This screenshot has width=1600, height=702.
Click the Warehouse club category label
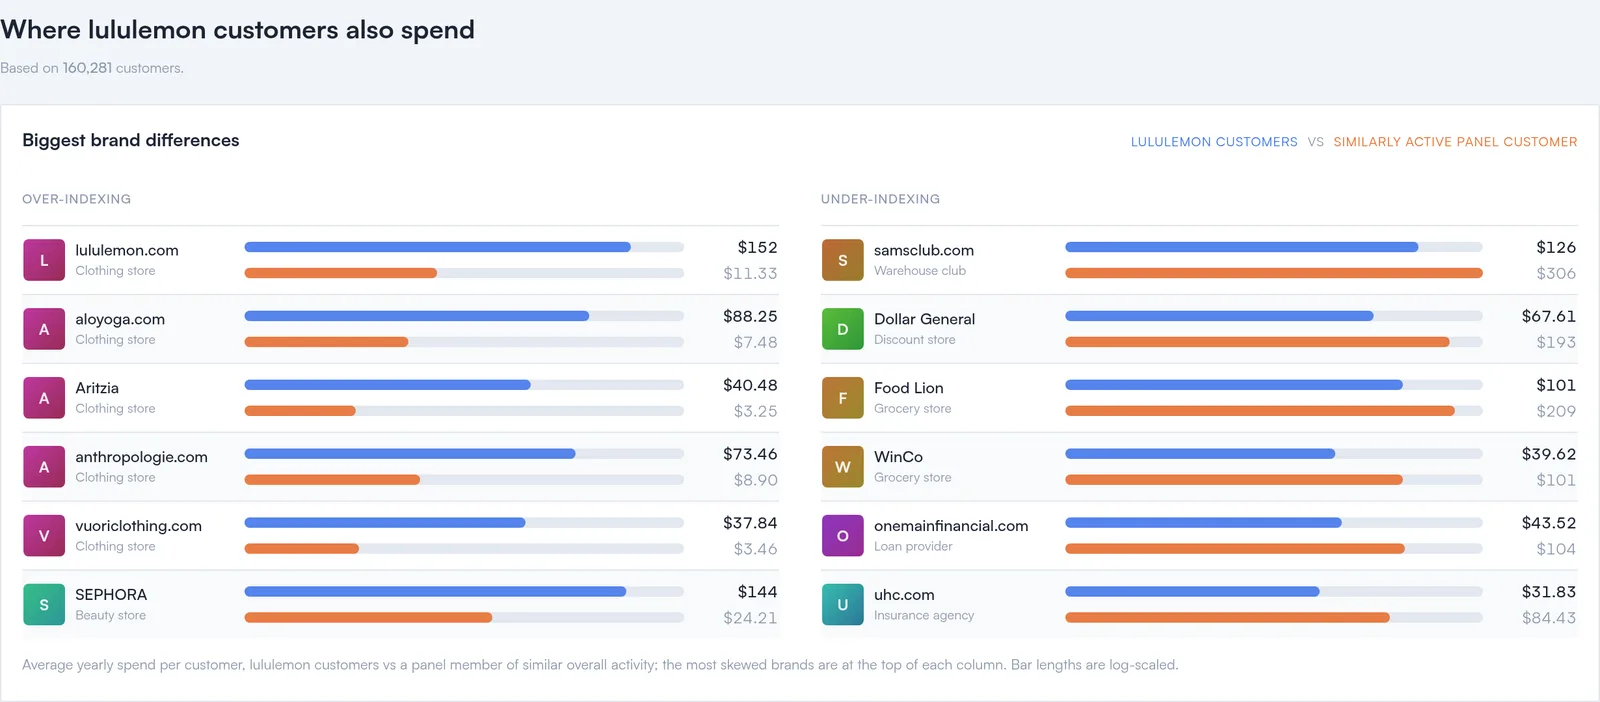click(x=920, y=271)
